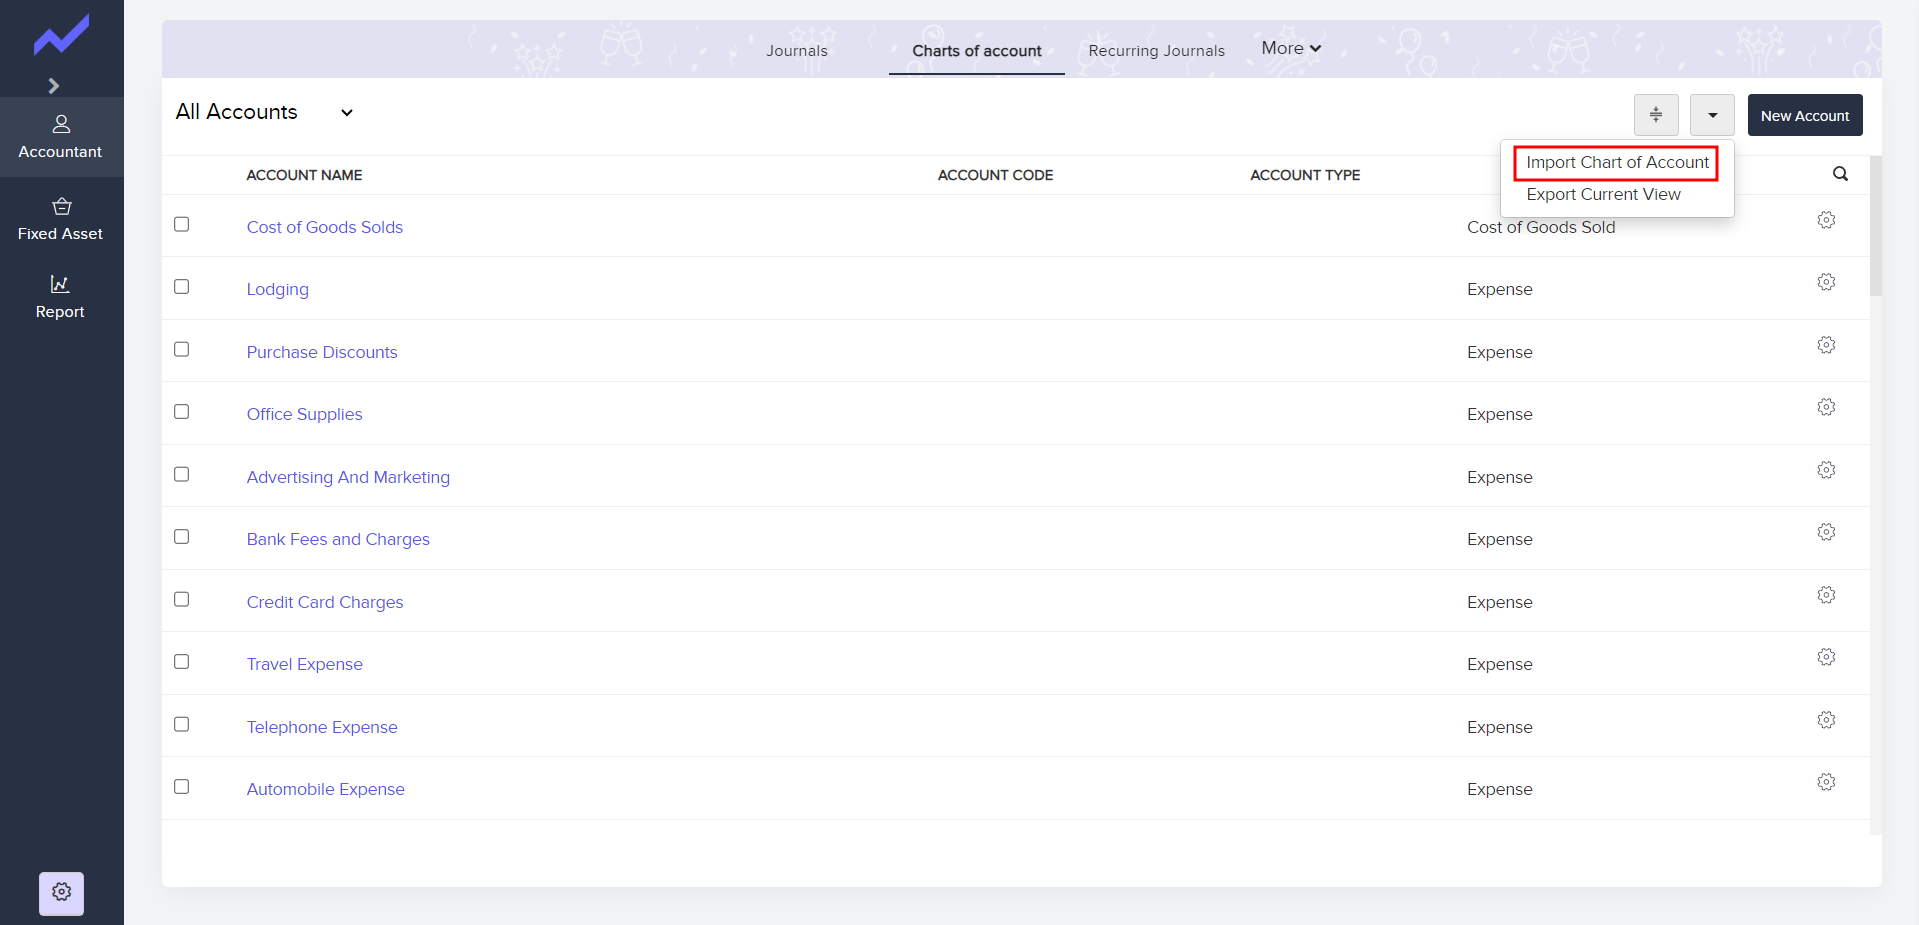
Task: Click Cost of Goods Sold type cell
Action: [x=1541, y=227]
